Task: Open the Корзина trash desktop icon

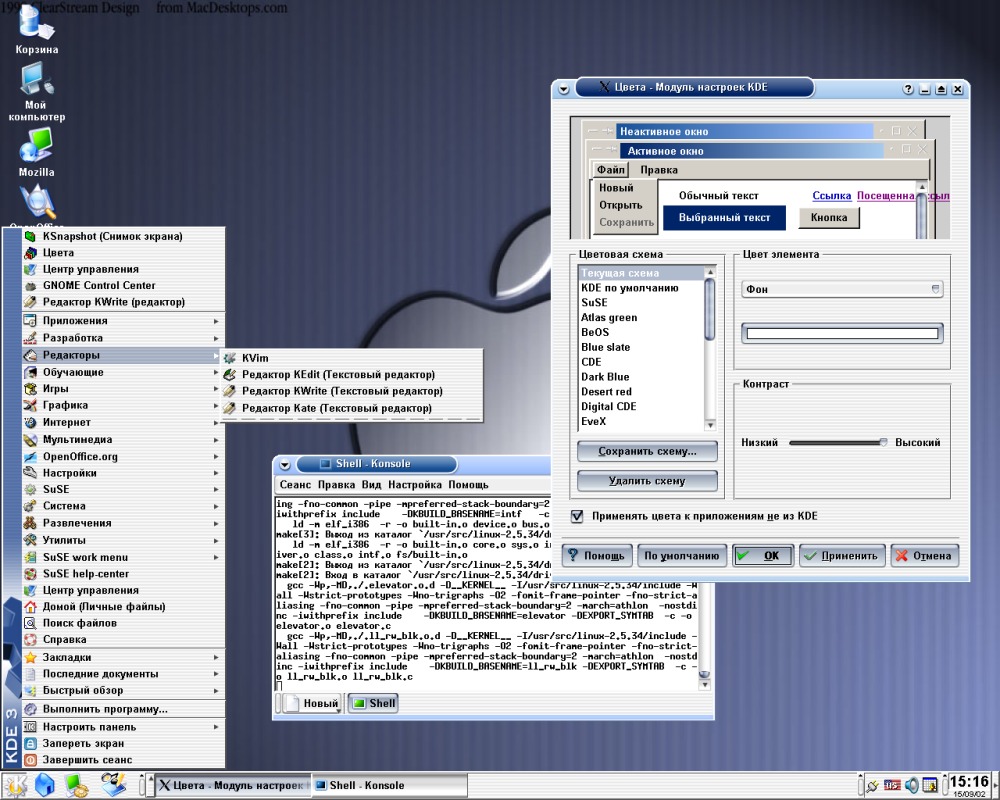Action: tap(36, 29)
